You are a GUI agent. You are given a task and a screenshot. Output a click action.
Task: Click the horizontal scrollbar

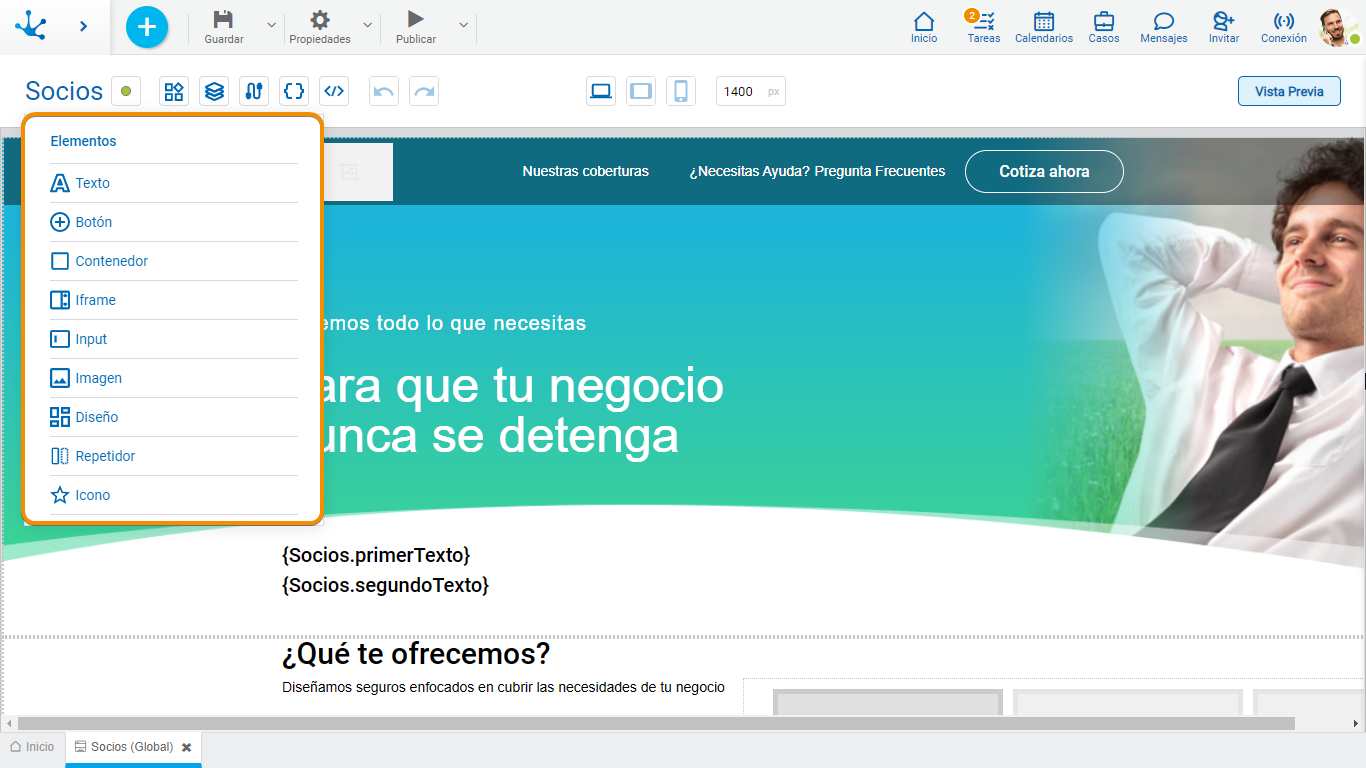pyautogui.click(x=656, y=723)
